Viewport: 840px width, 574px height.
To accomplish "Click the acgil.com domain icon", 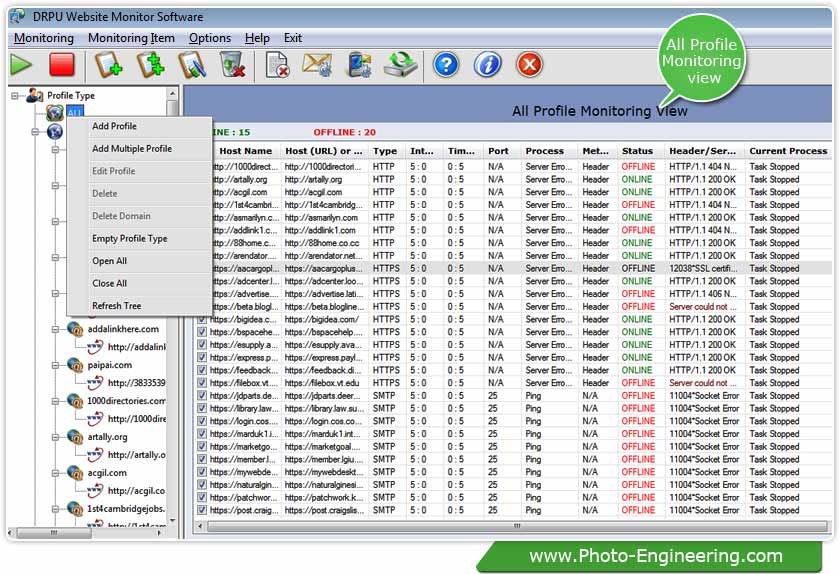I will point(75,472).
